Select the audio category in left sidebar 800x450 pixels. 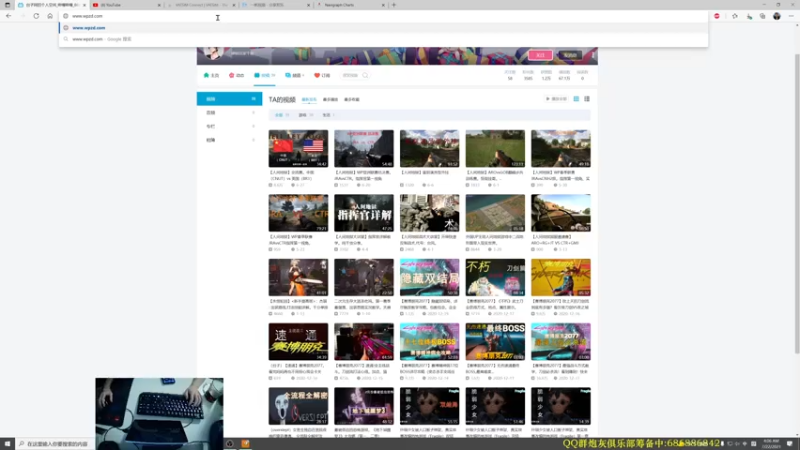point(230,112)
